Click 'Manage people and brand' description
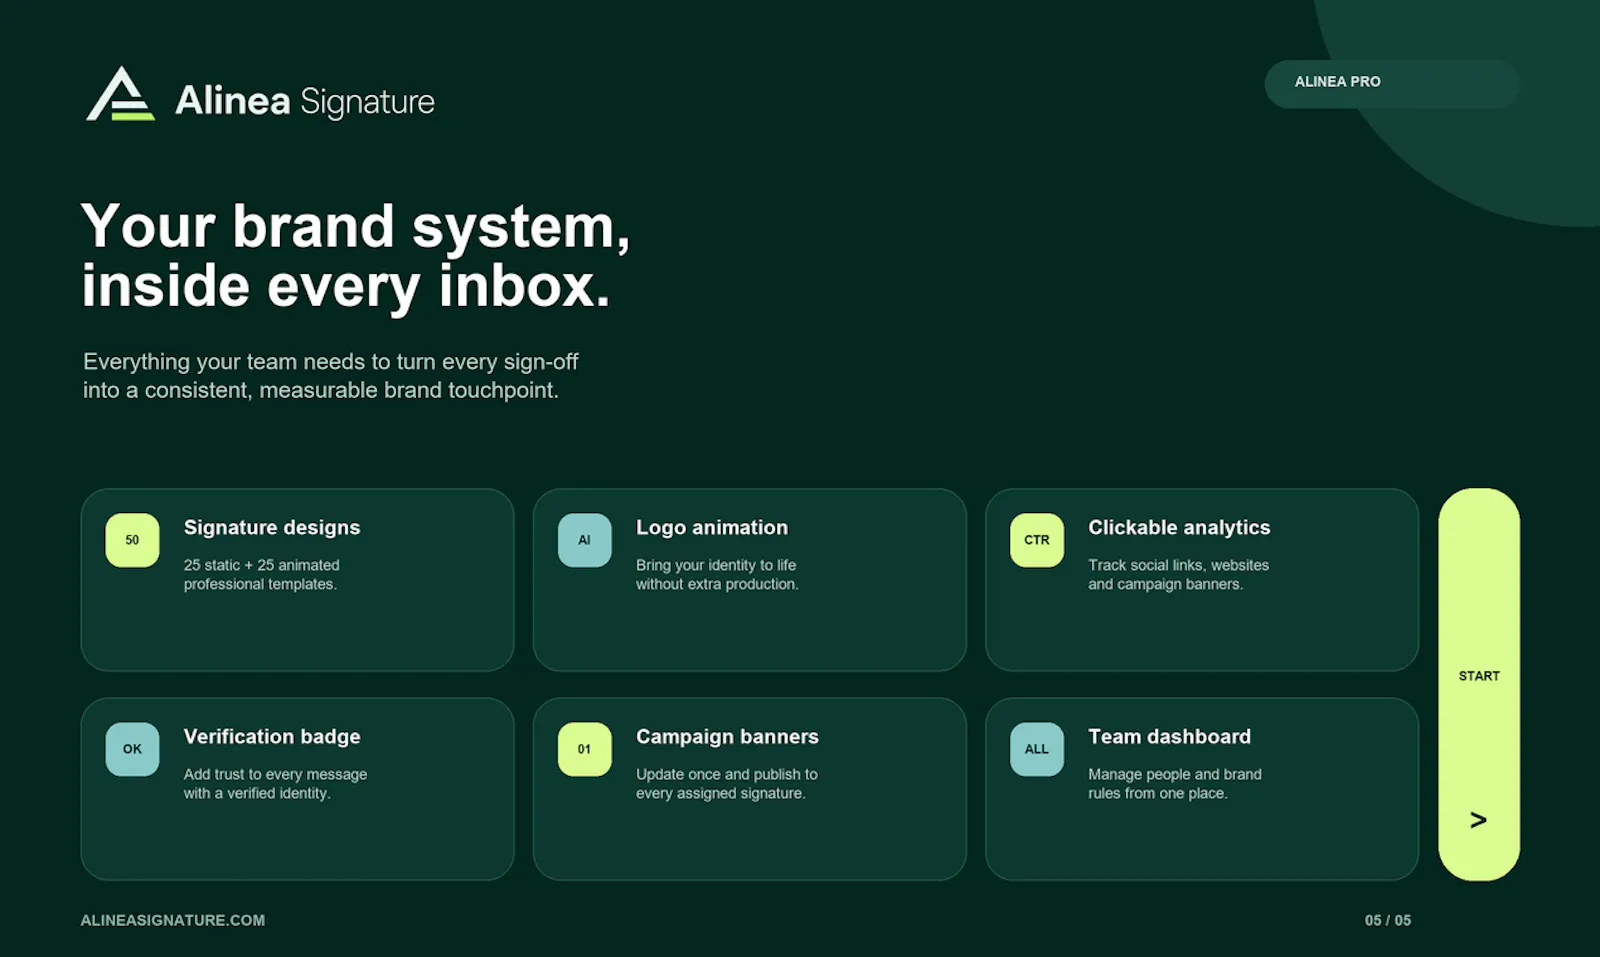Image resolution: width=1600 pixels, height=957 pixels. pos(1175,774)
